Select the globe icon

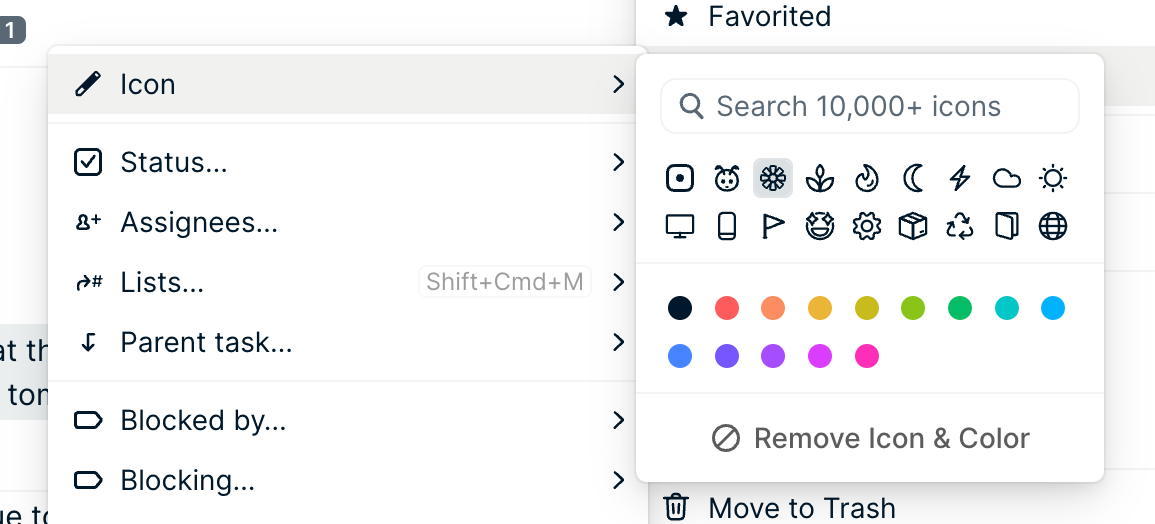tap(1053, 227)
